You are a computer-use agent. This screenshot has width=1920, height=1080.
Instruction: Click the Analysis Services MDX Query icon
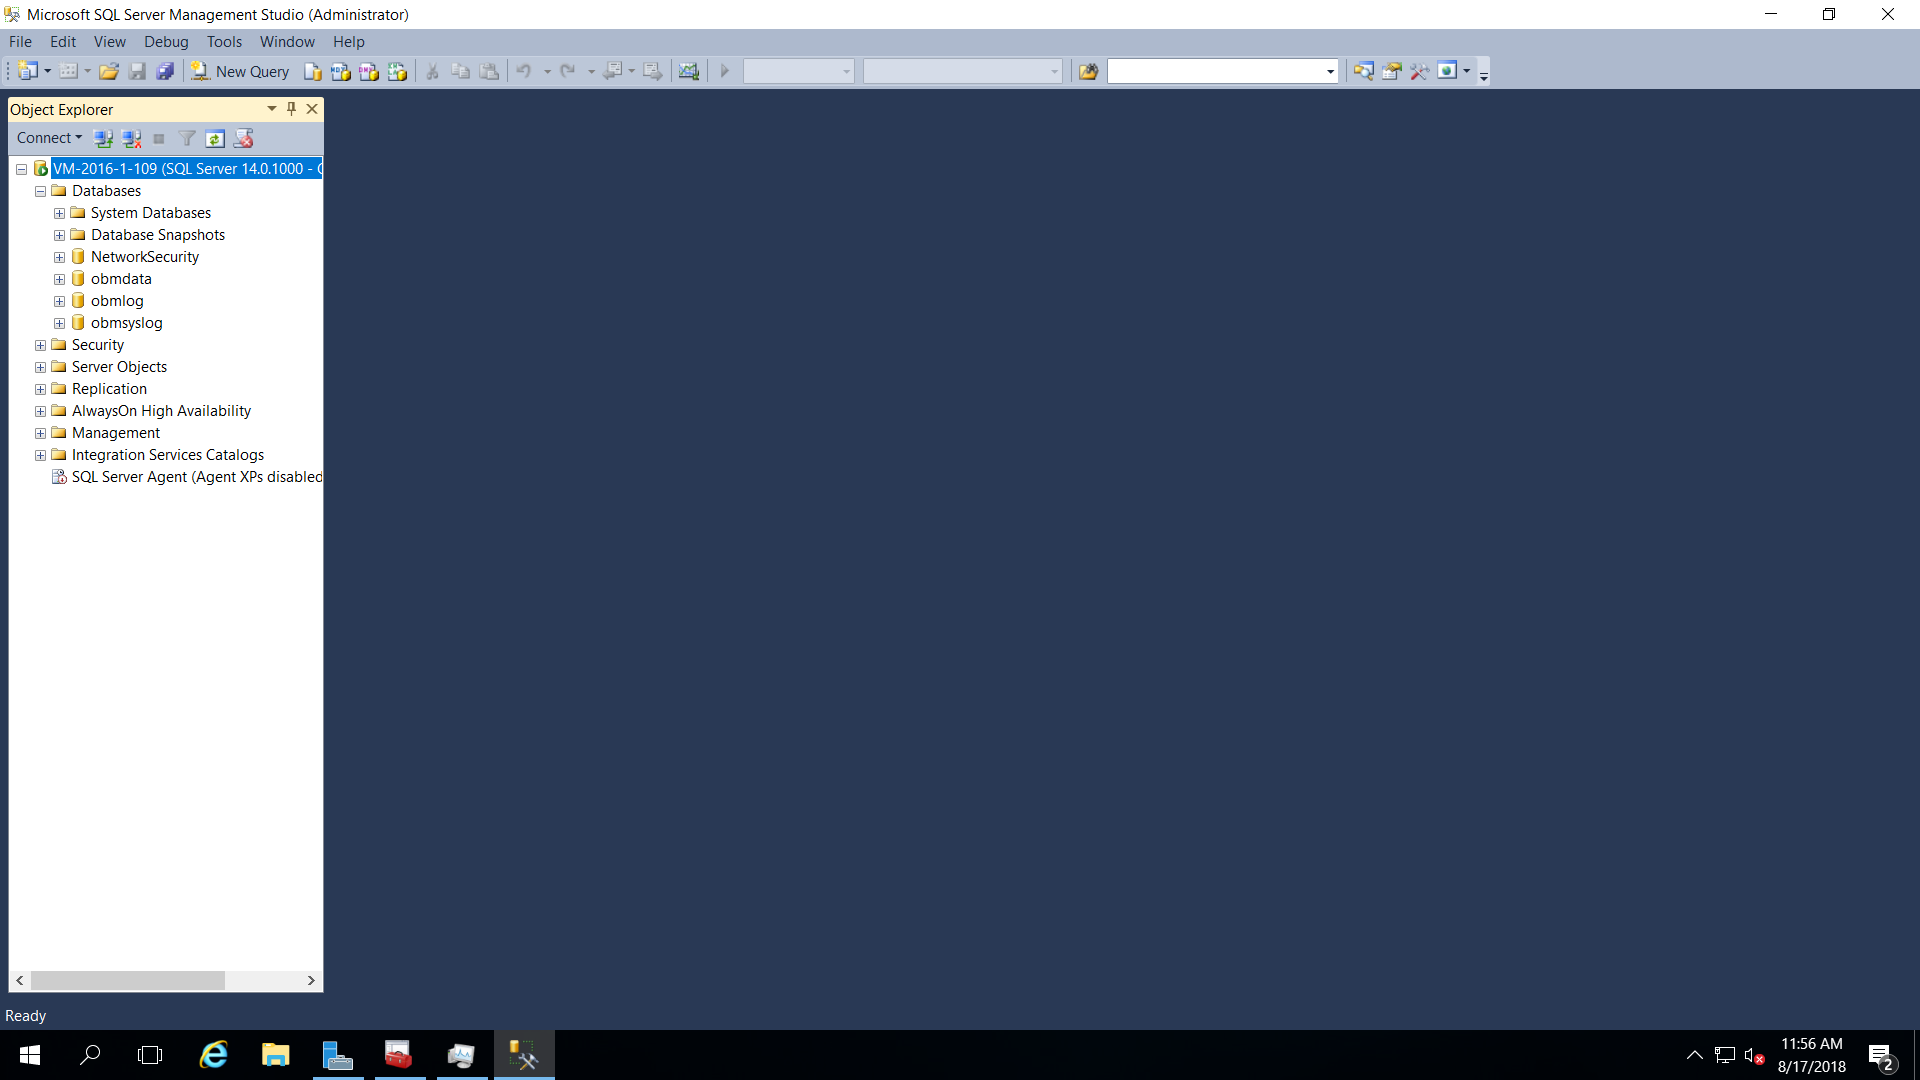point(341,71)
